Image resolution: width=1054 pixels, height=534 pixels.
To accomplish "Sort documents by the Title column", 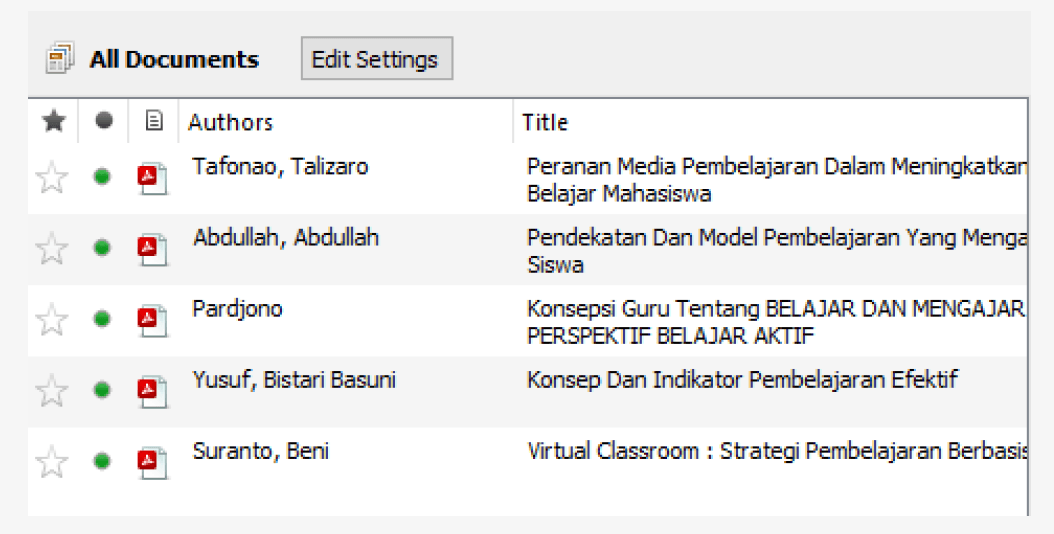I will tap(545, 123).
